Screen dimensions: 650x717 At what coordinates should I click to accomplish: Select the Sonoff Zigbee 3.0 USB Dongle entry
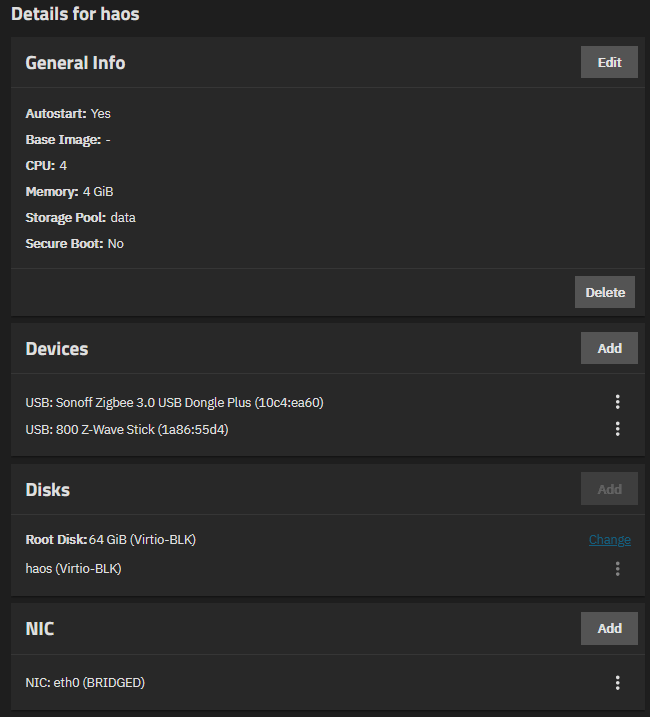click(174, 402)
